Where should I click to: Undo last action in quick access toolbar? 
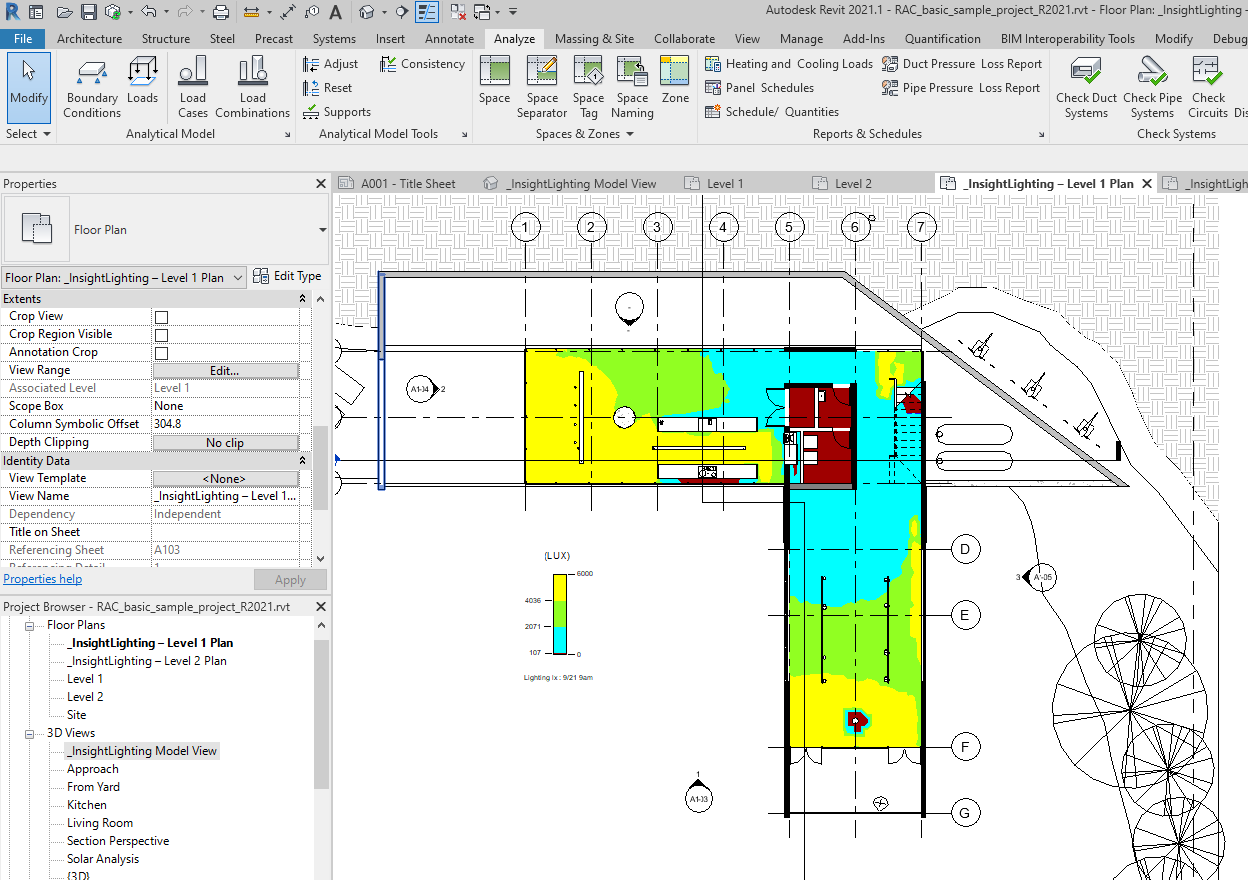coord(149,12)
